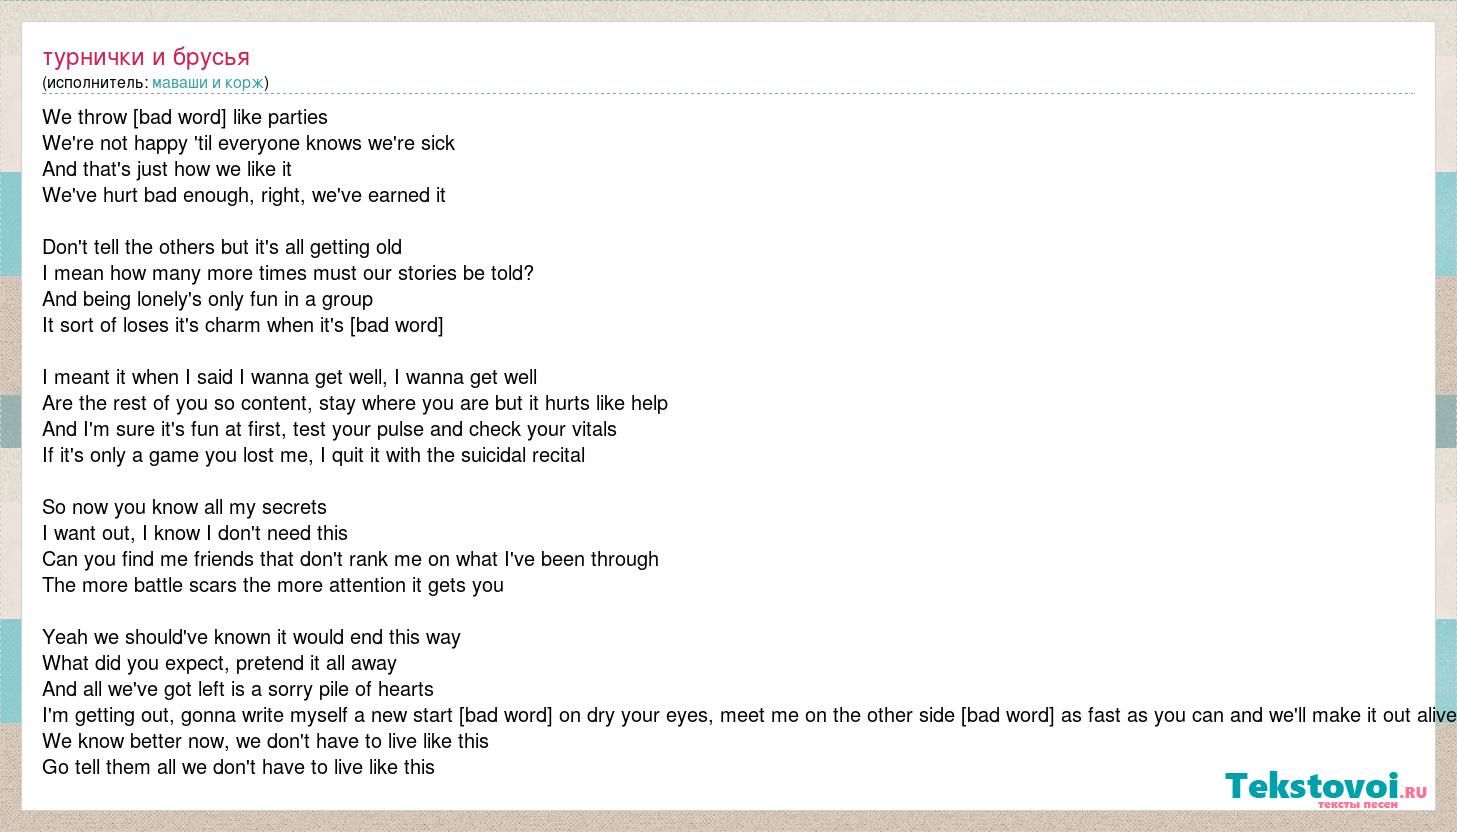Click the line "And that's just how we like it"

[167, 169]
